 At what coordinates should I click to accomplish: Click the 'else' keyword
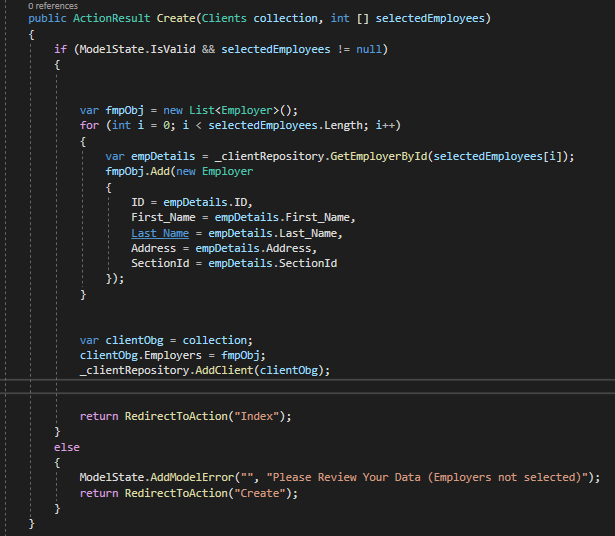[x=67, y=447]
